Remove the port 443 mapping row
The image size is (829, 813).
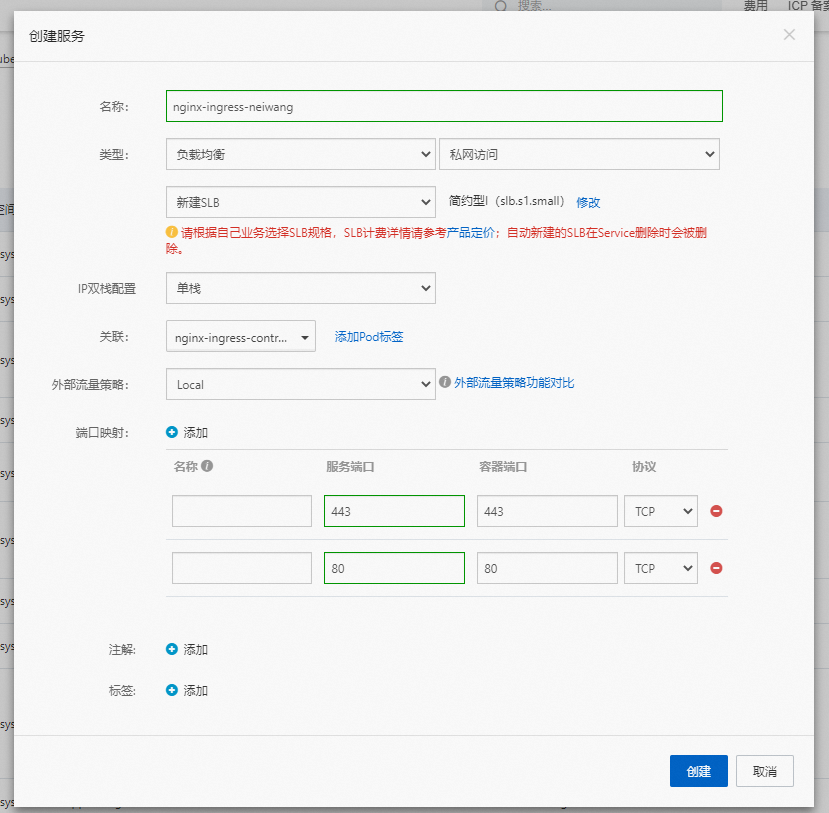pos(716,511)
